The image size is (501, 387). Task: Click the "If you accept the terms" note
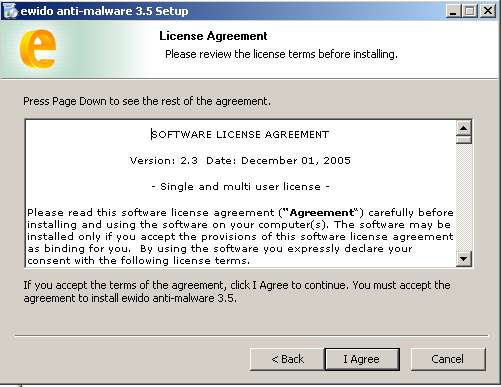click(x=237, y=291)
